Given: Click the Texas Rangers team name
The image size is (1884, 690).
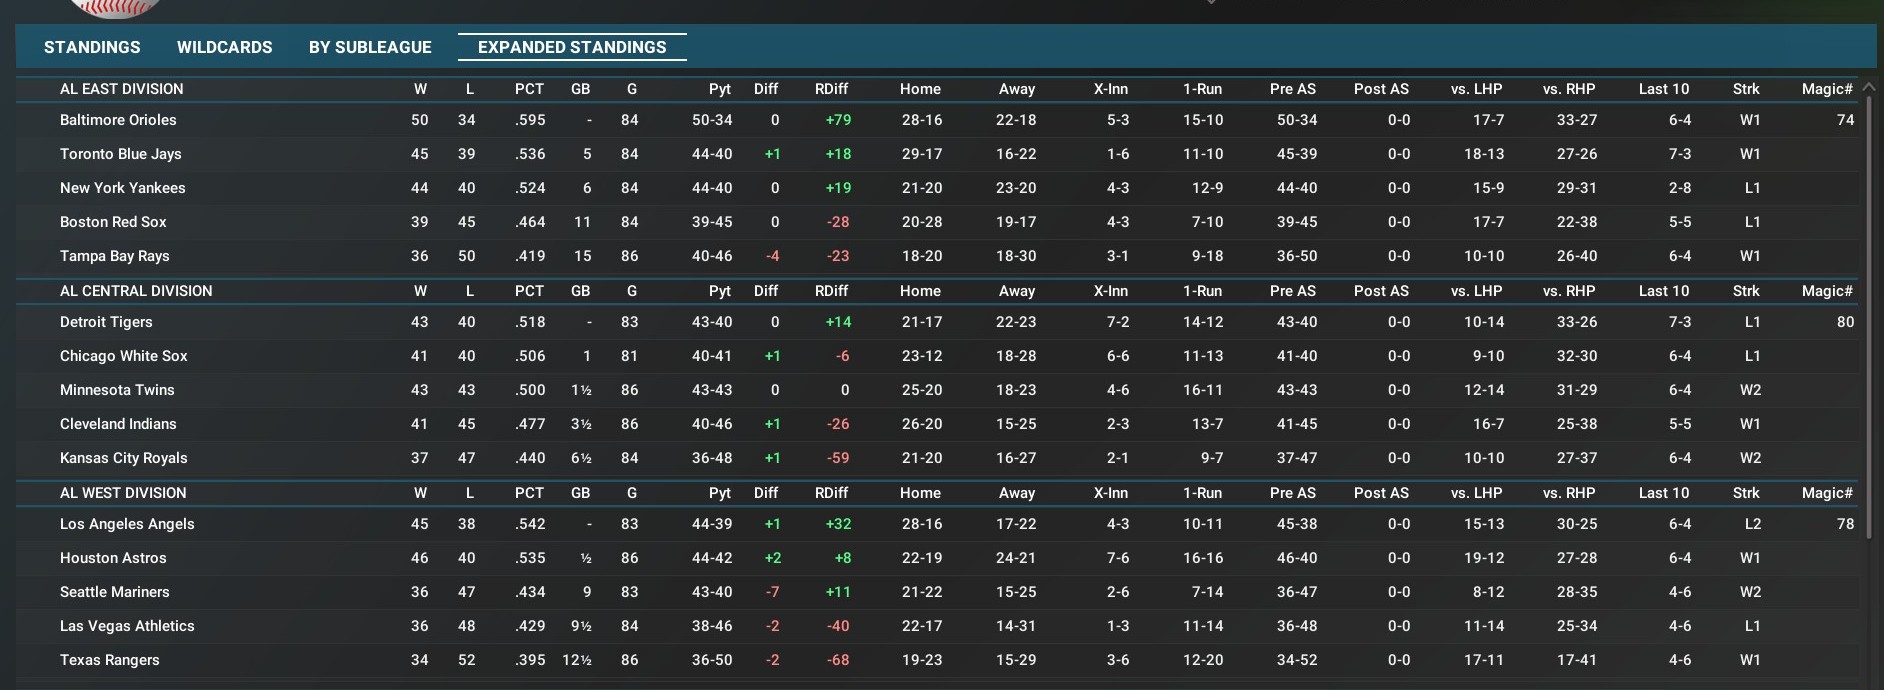Looking at the screenshot, I should coord(109,660).
